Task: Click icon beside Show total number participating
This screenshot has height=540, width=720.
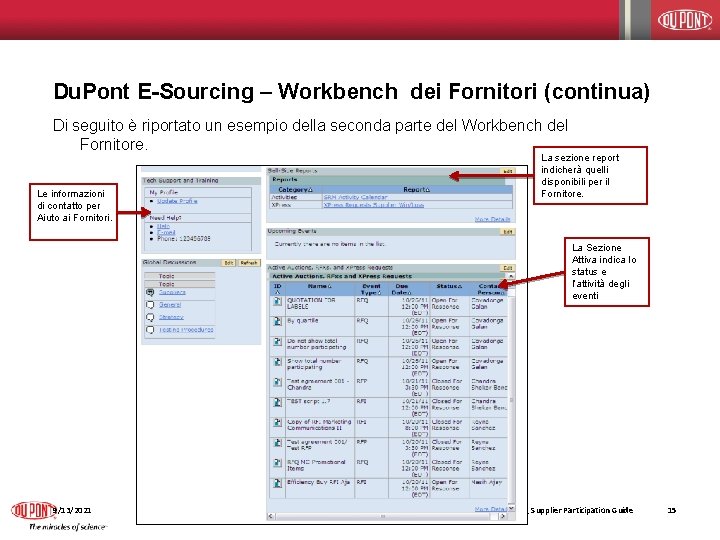Action: click(x=277, y=362)
